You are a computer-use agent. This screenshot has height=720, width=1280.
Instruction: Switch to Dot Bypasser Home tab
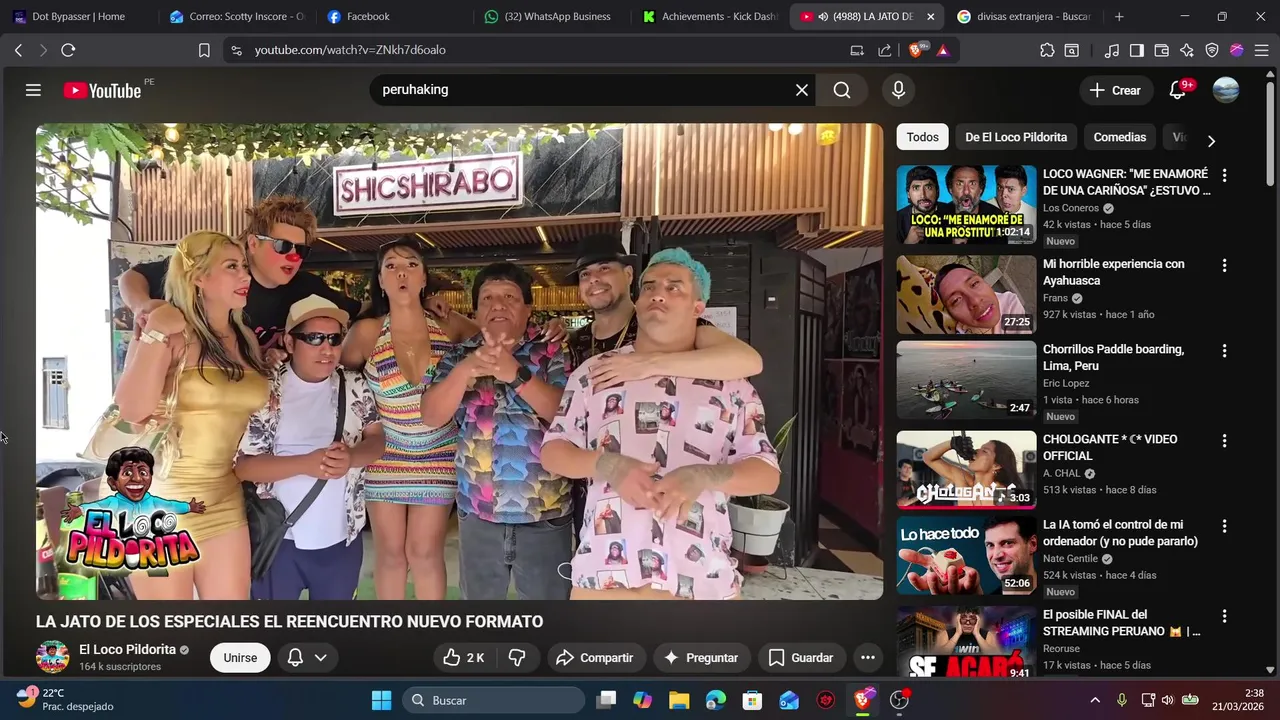pyautogui.click(x=79, y=17)
